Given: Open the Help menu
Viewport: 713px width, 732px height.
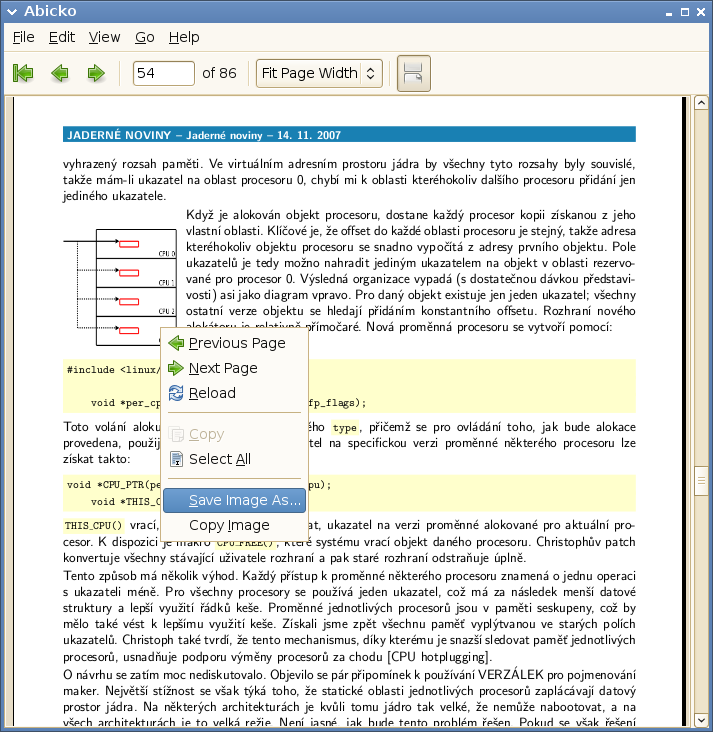Looking at the screenshot, I should click(x=184, y=37).
